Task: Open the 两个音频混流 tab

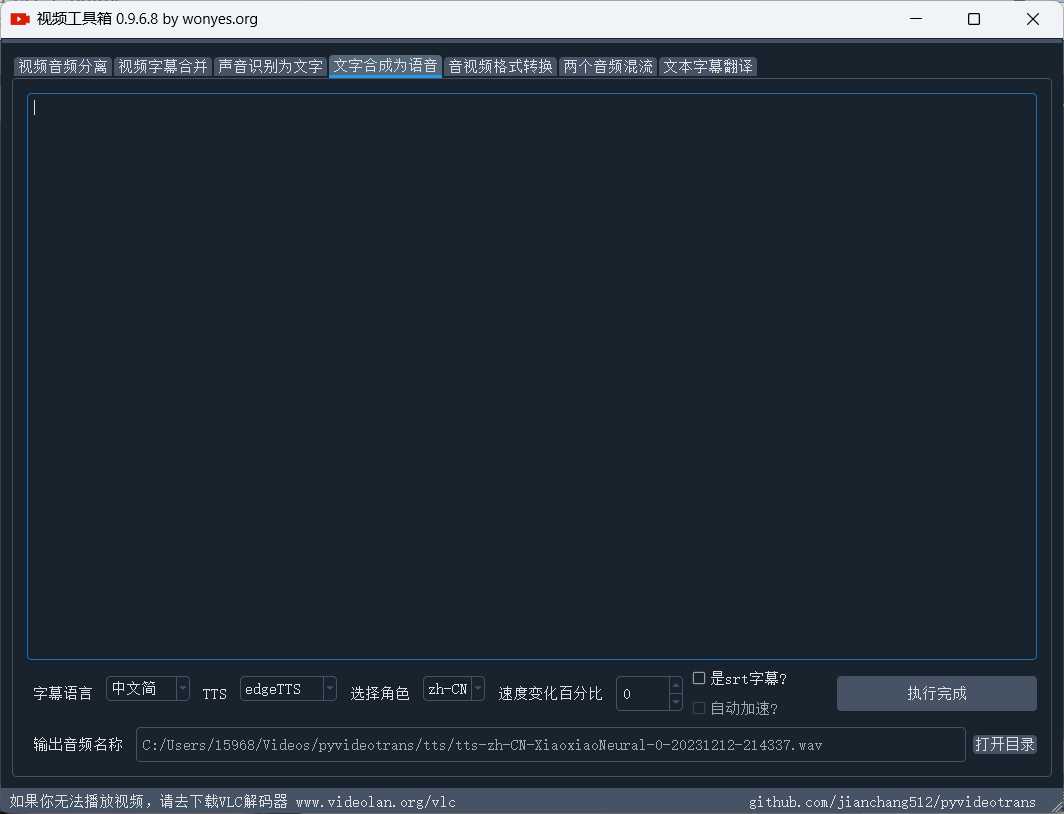Action: coord(608,67)
